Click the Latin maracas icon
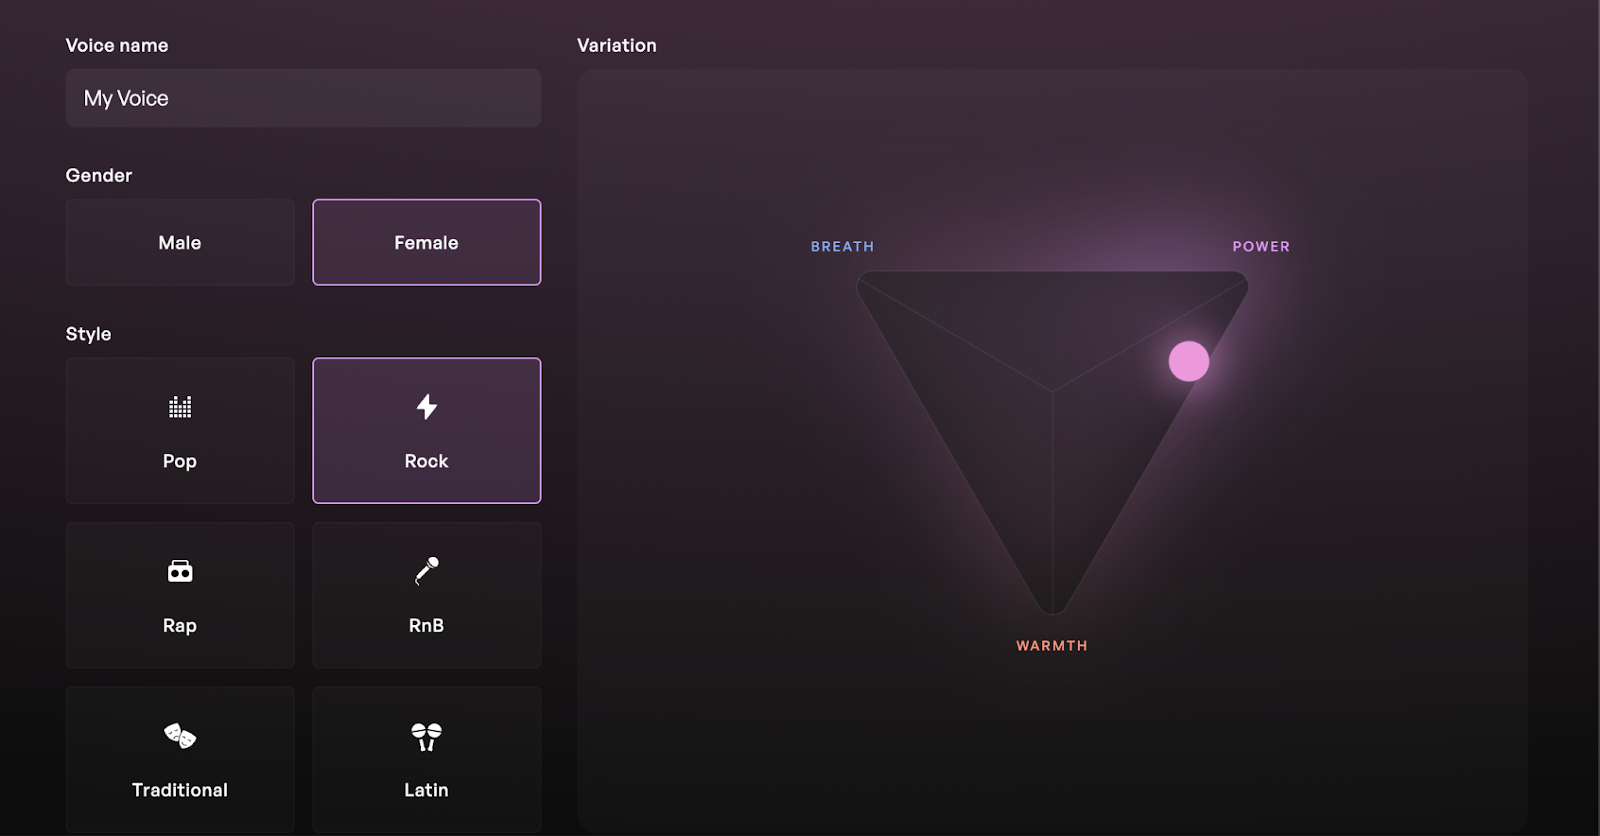 point(427,736)
